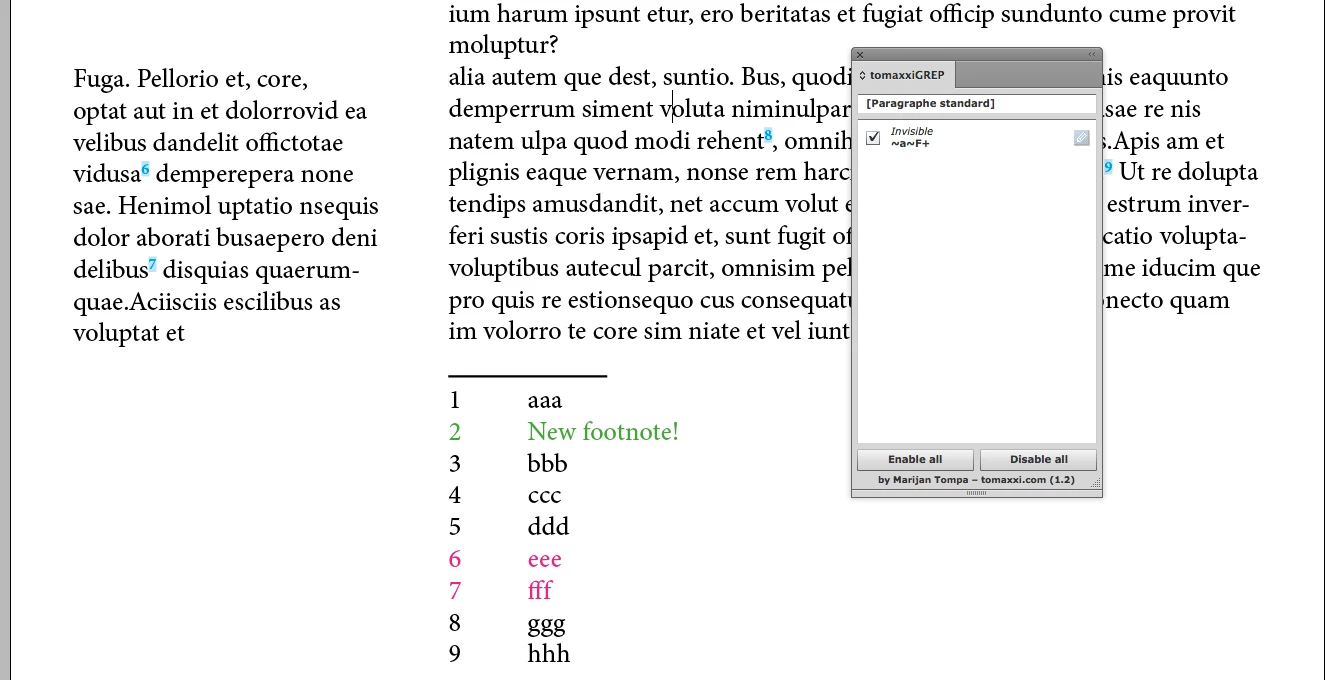Click the pink footnote text 'eee'

pyautogui.click(x=544, y=560)
